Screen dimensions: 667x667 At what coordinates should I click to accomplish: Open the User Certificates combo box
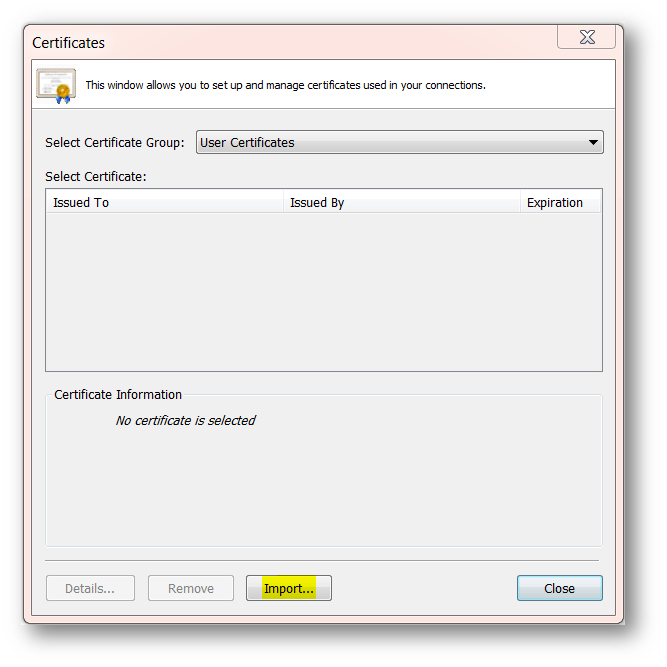tap(390, 143)
